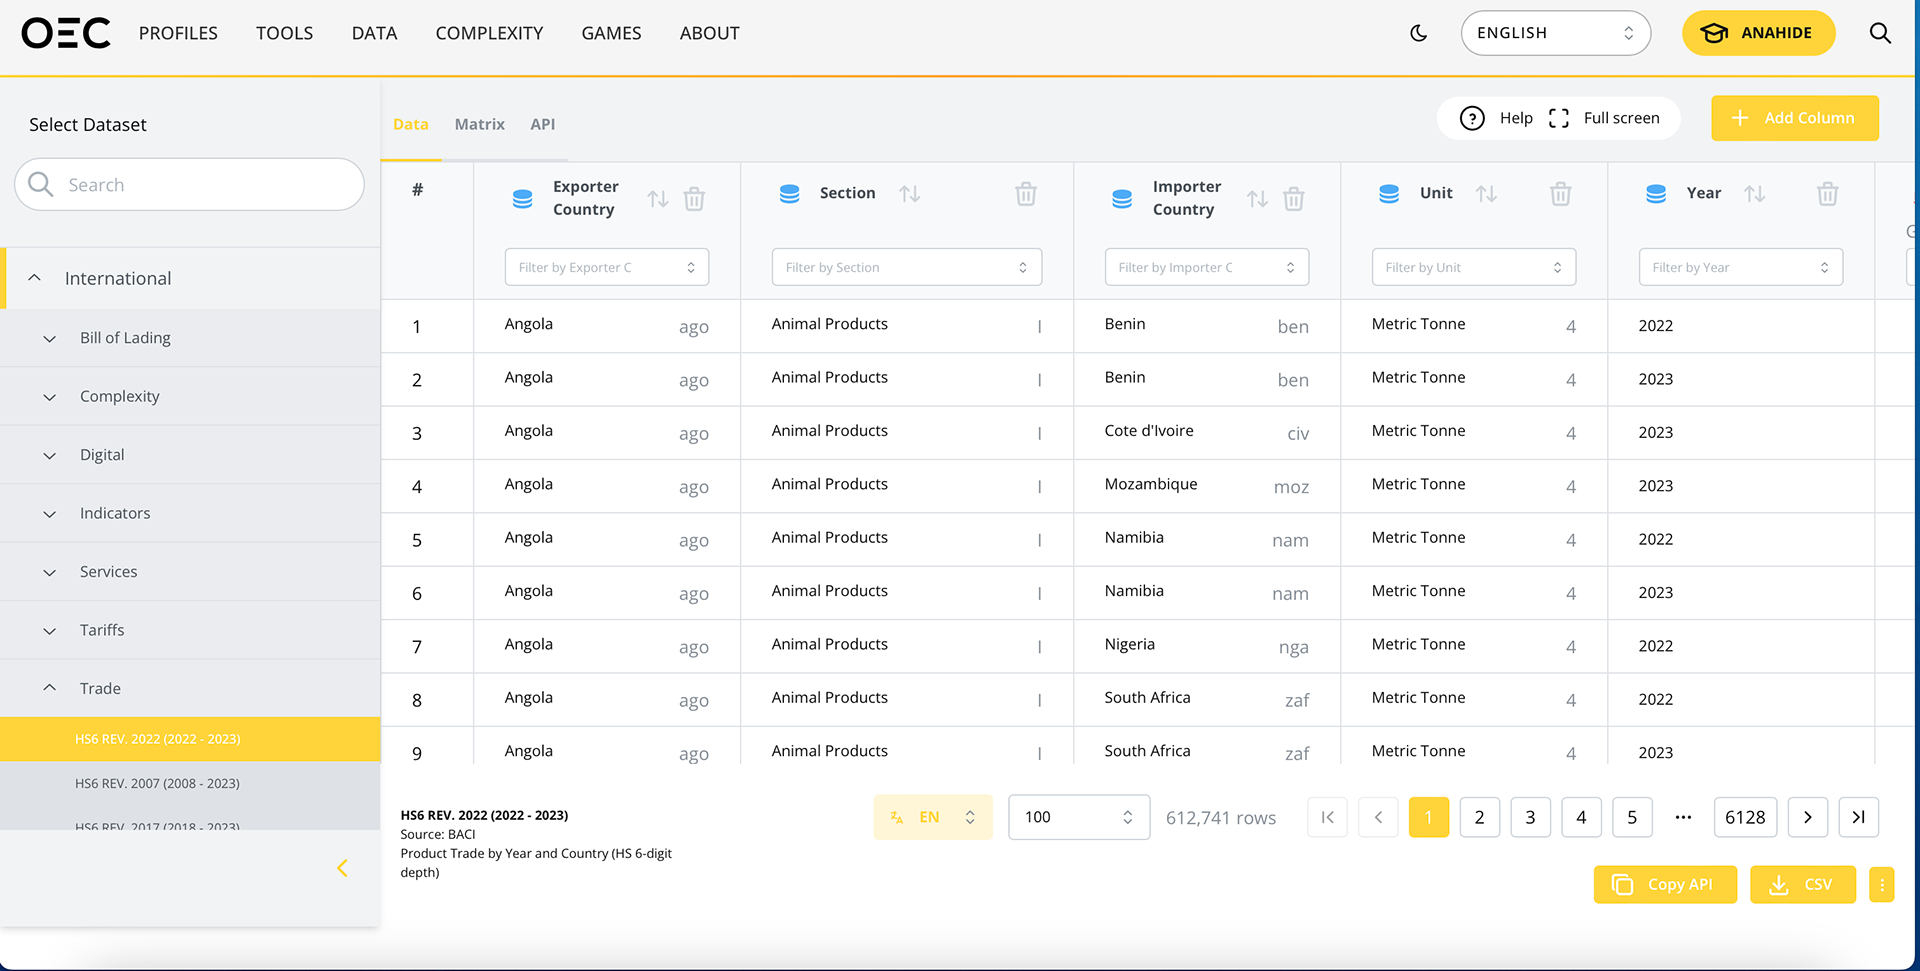Viewport: 1920px width, 971px height.
Task: Enter Full screen mode
Action: coord(1604,118)
